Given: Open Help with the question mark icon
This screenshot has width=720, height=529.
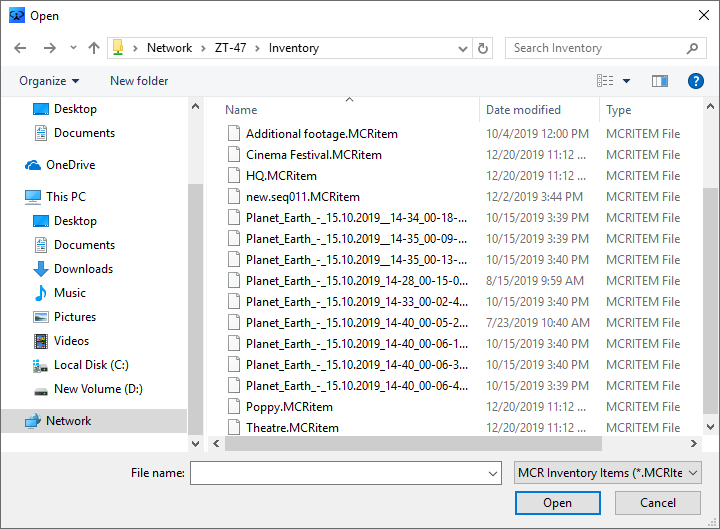Looking at the screenshot, I should (696, 81).
